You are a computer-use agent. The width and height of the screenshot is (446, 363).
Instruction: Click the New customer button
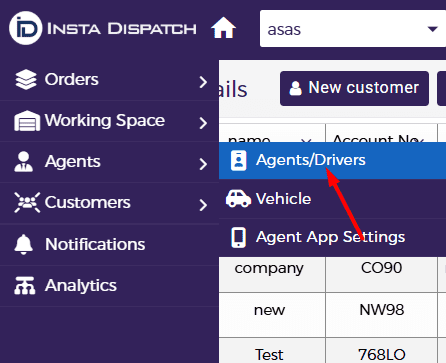pyautogui.click(x=354, y=88)
